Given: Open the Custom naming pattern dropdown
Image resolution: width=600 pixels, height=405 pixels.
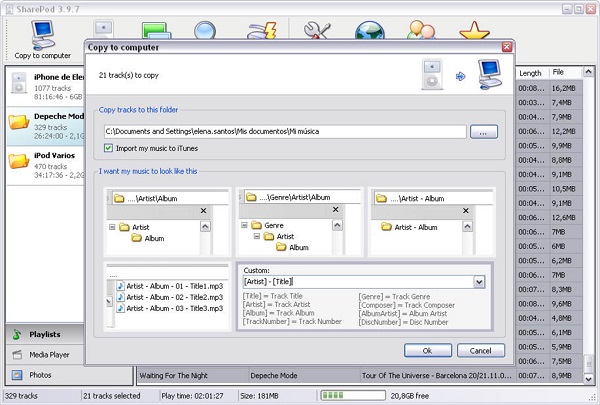Looking at the screenshot, I should (x=479, y=282).
